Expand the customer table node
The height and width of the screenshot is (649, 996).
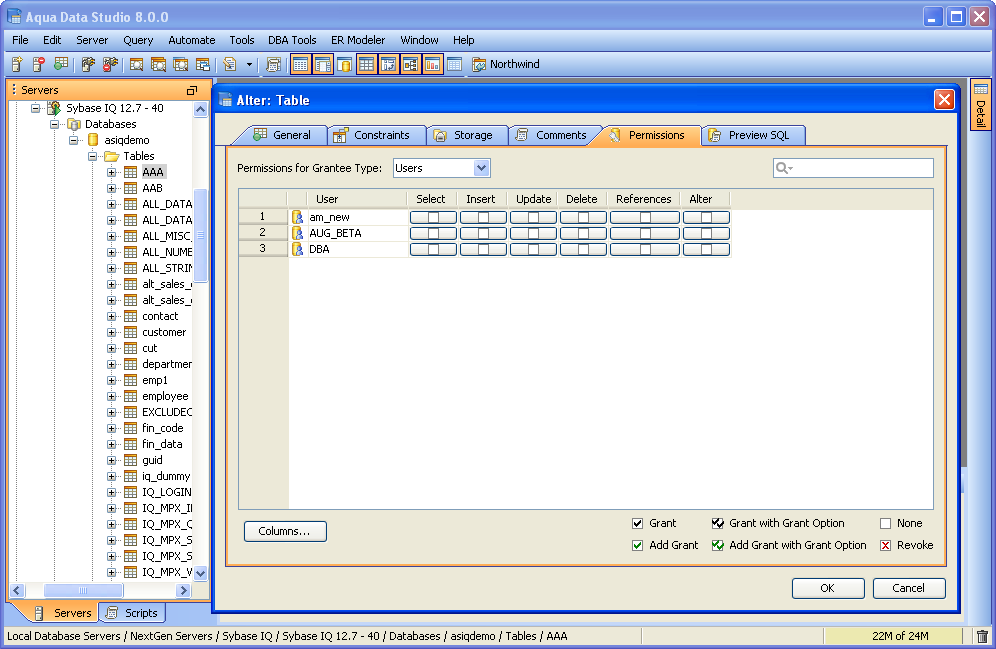point(112,332)
